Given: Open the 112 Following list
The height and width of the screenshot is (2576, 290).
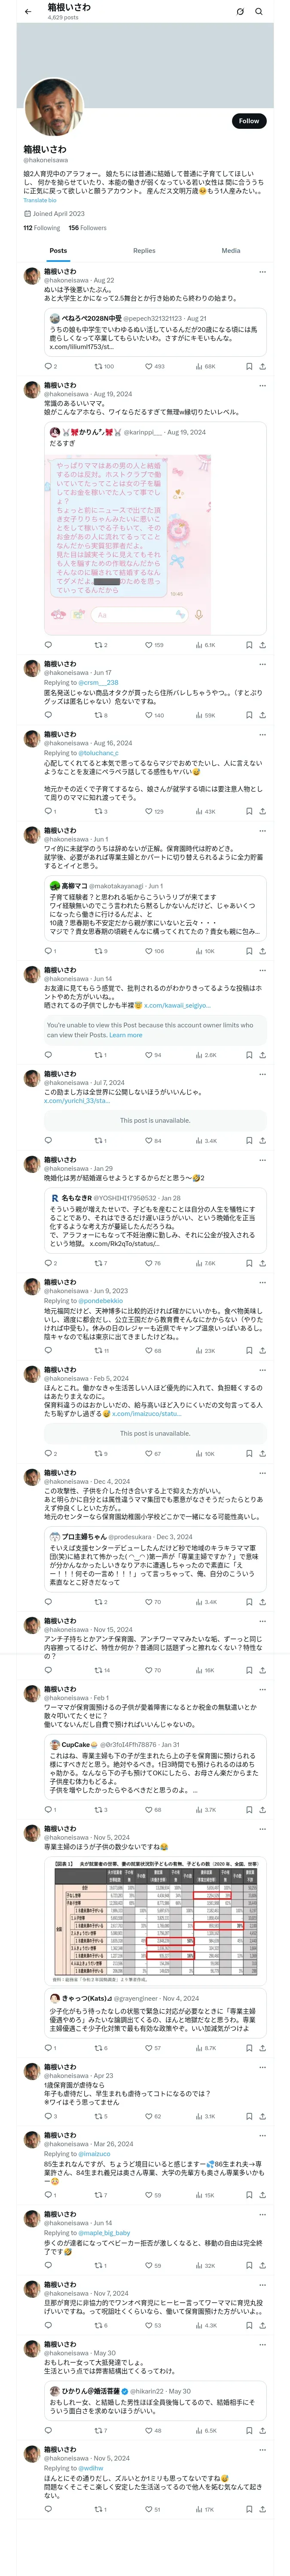Looking at the screenshot, I should pyautogui.click(x=41, y=228).
